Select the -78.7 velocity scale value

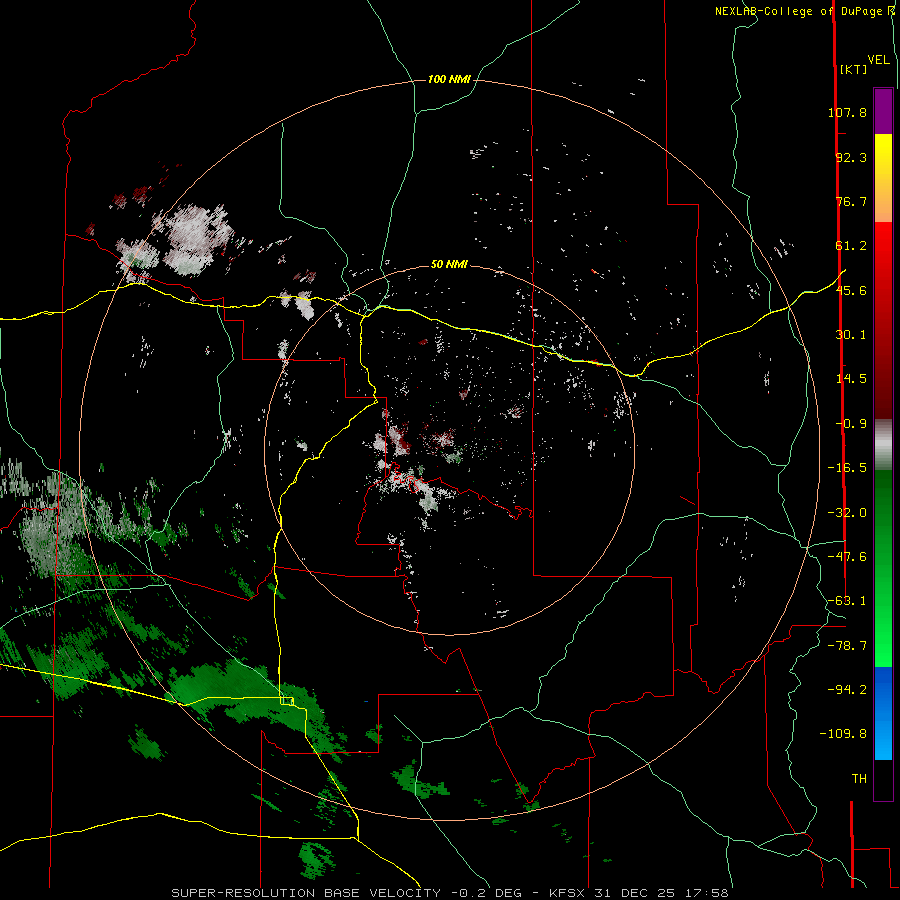[847, 646]
